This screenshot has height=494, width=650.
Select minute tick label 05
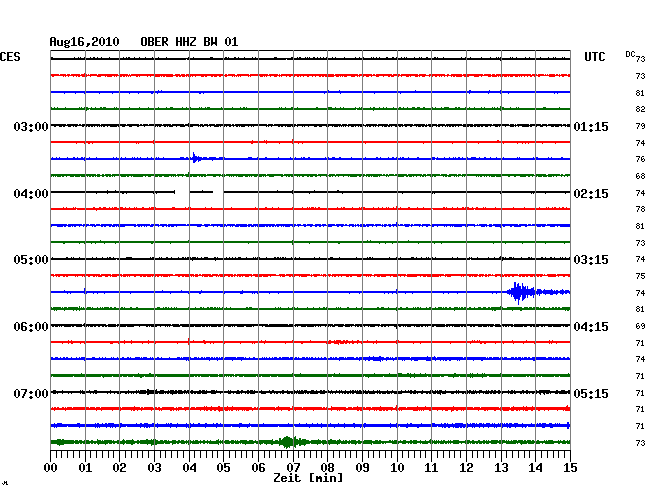223,468
